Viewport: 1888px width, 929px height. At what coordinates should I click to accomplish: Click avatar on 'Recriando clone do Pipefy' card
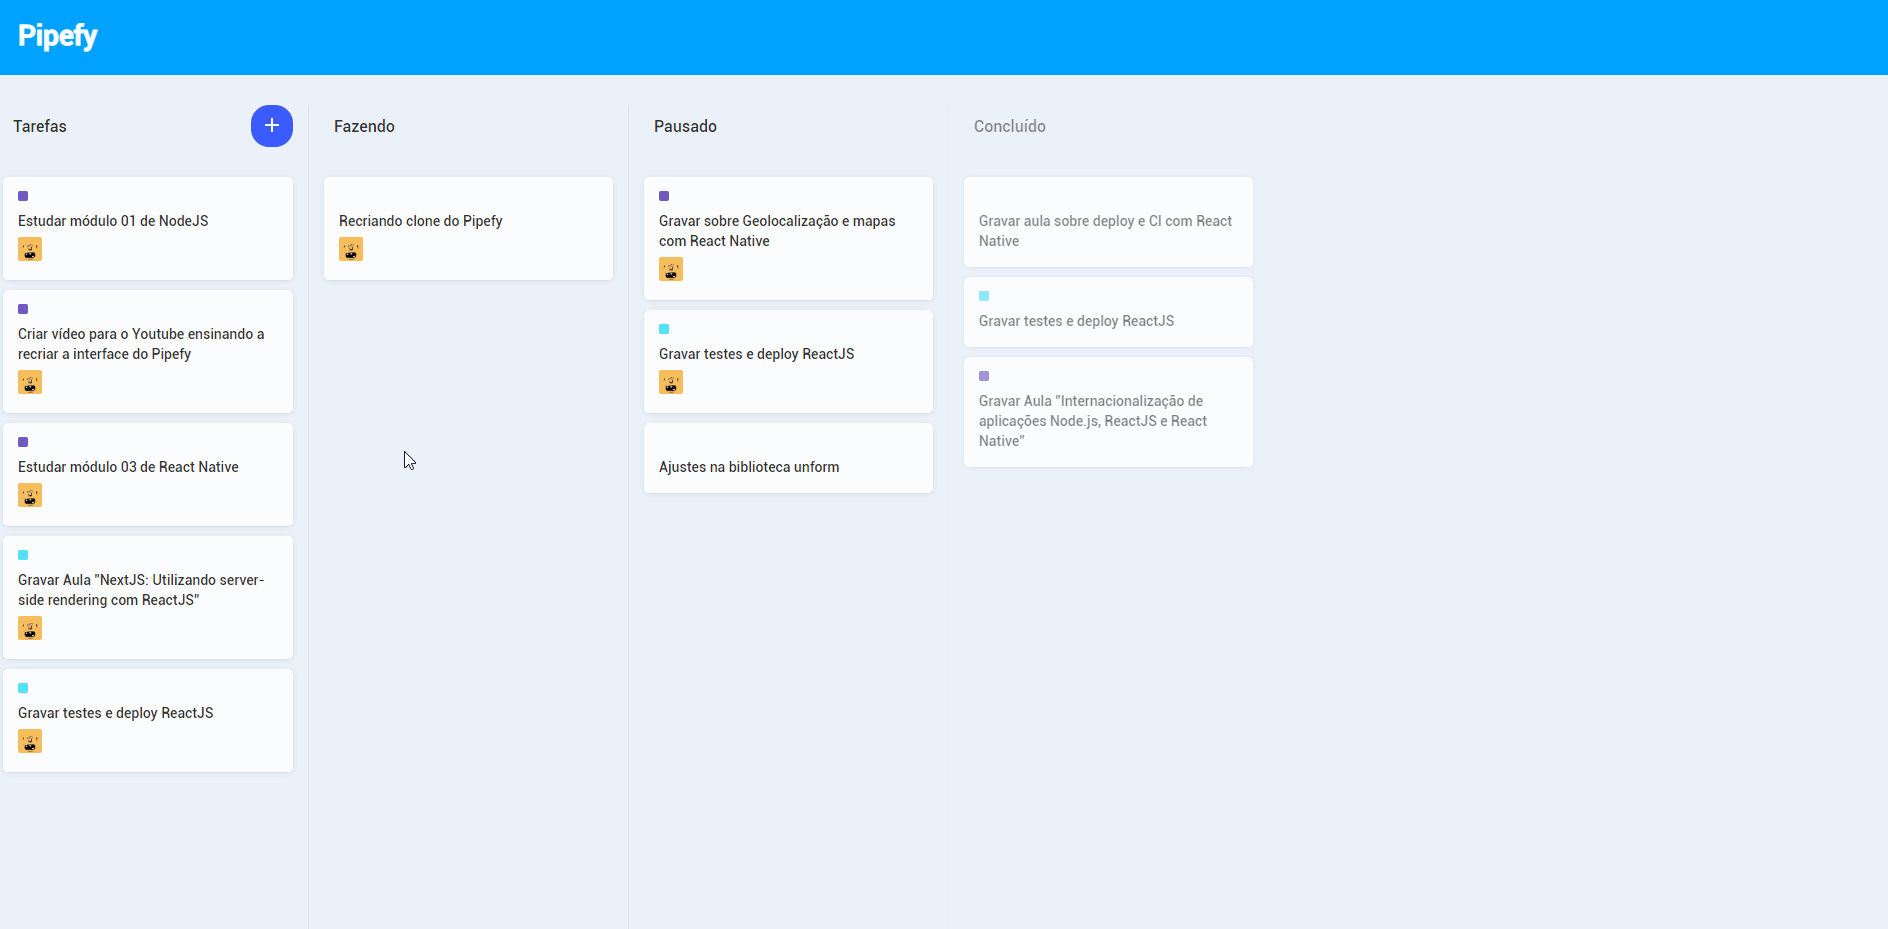tap(351, 249)
